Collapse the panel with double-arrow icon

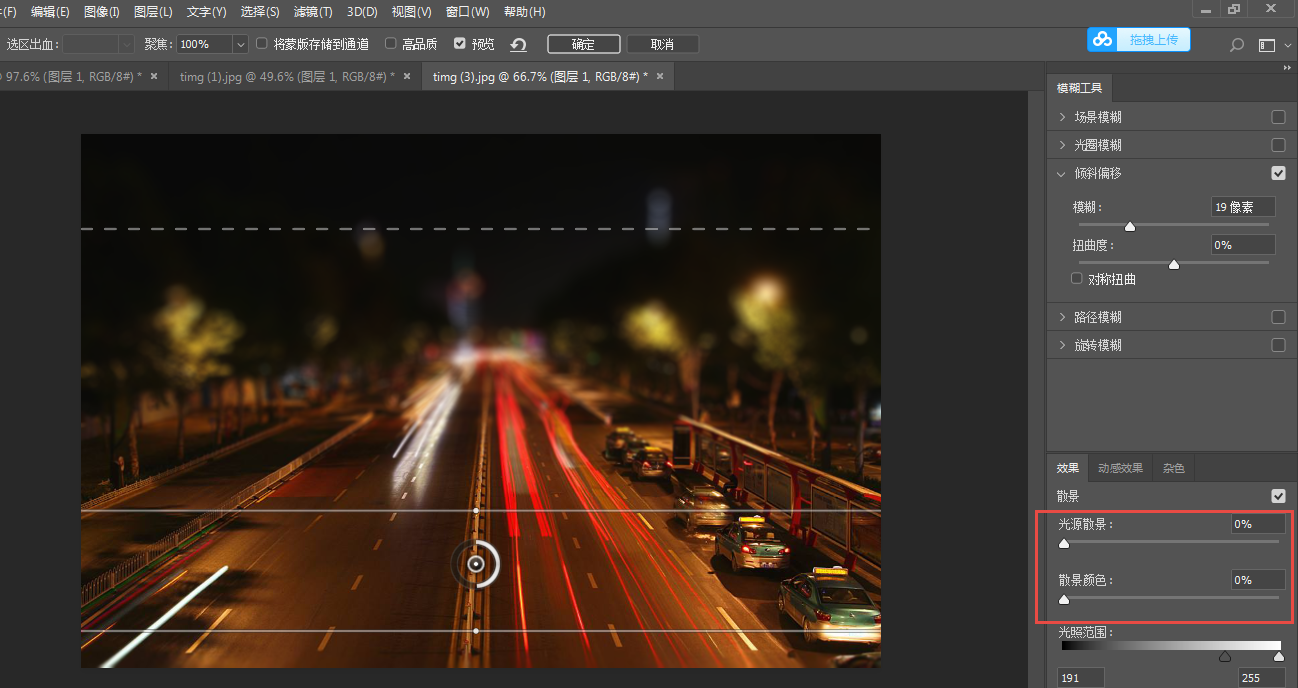[x=1287, y=68]
